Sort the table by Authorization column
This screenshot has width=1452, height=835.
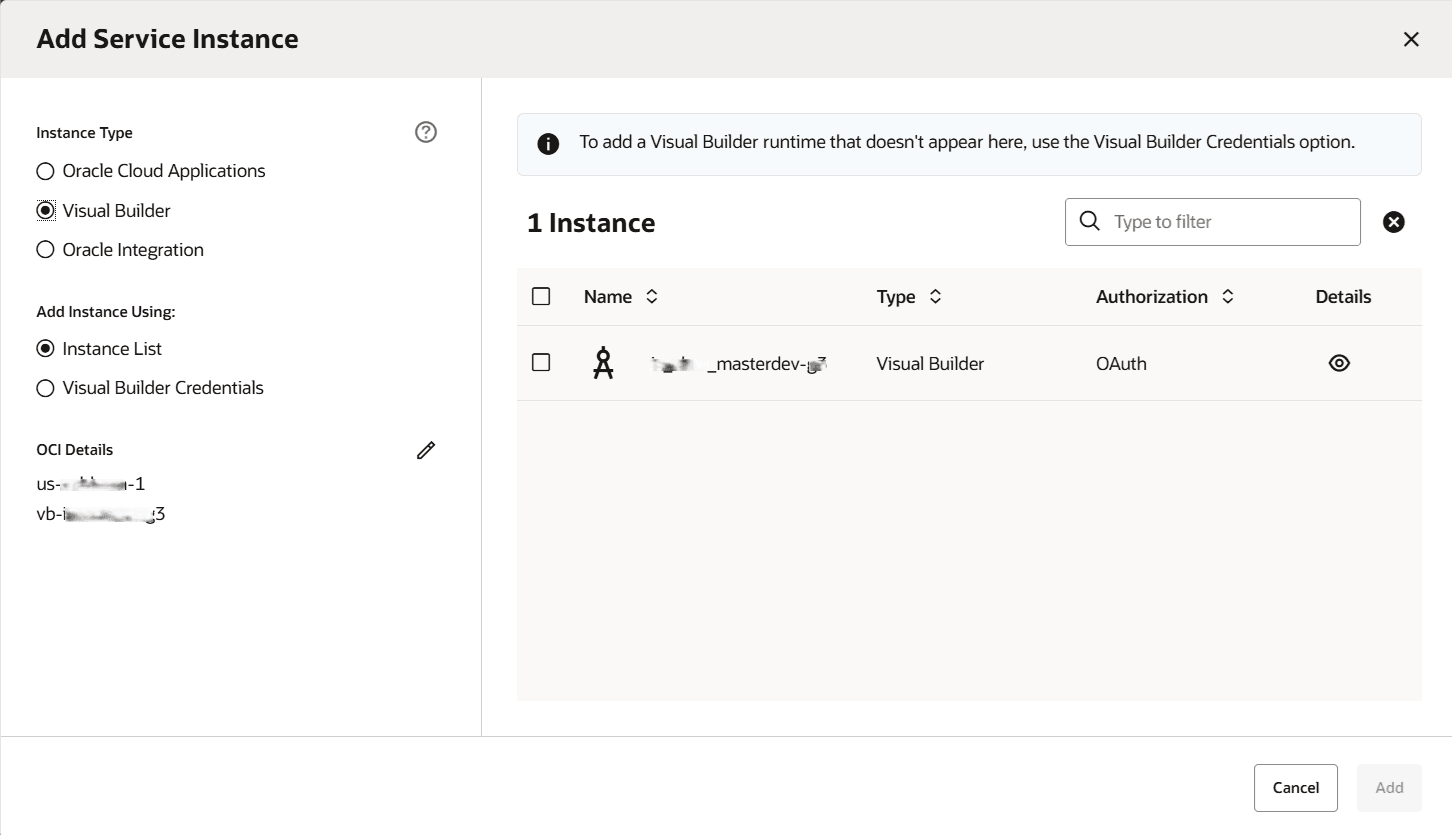pos(1228,296)
